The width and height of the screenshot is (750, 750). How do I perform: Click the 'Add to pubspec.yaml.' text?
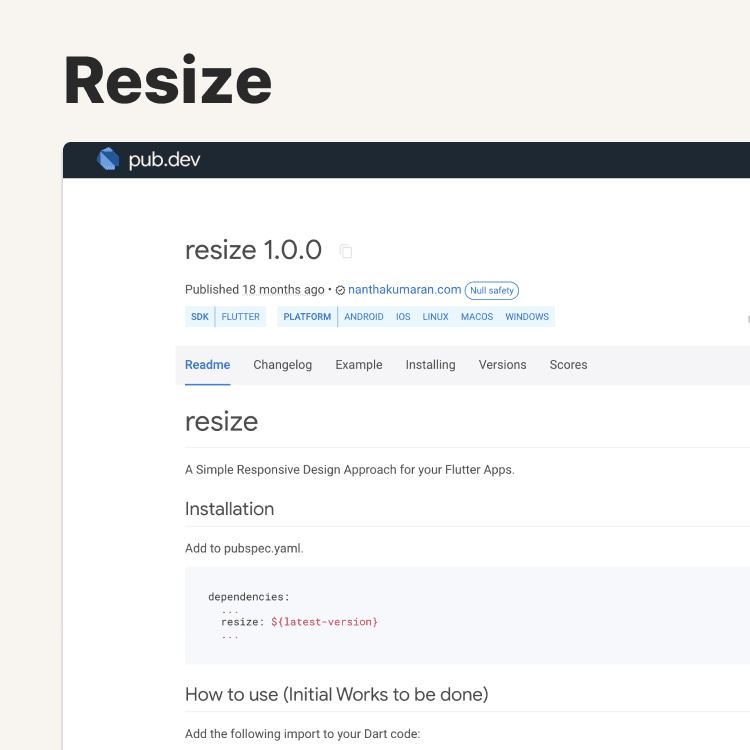(244, 548)
